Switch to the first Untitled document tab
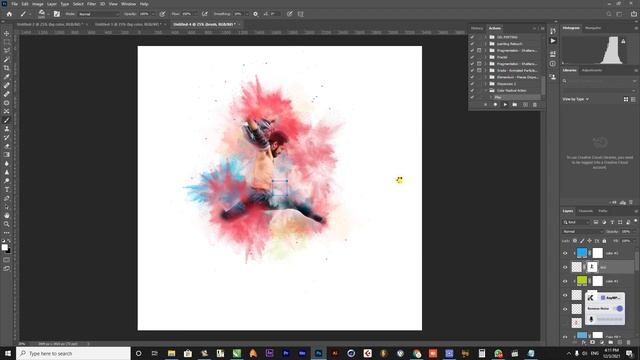 (50, 24)
